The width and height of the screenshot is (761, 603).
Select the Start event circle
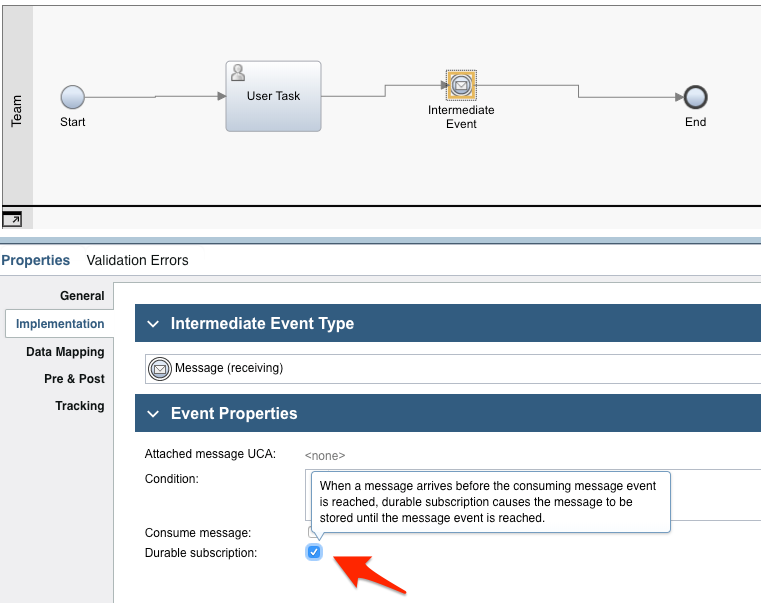[x=72, y=97]
